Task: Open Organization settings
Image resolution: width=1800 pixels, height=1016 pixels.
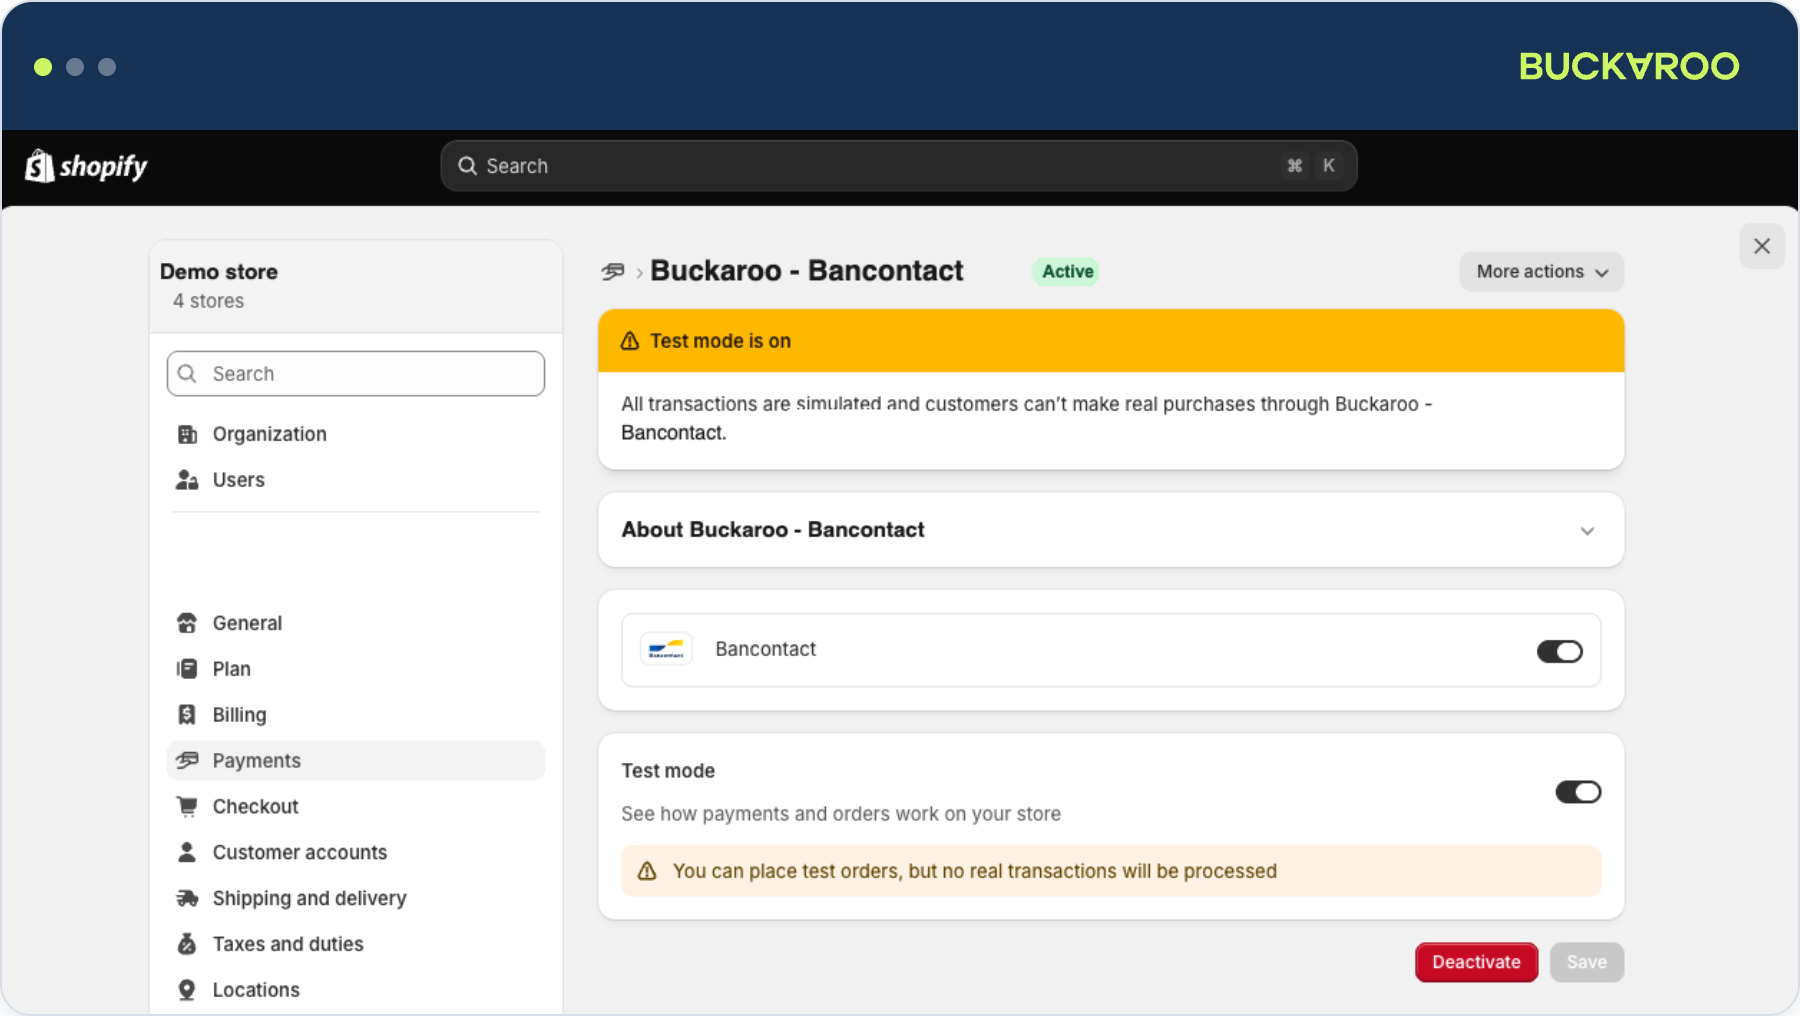Action: (356, 434)
